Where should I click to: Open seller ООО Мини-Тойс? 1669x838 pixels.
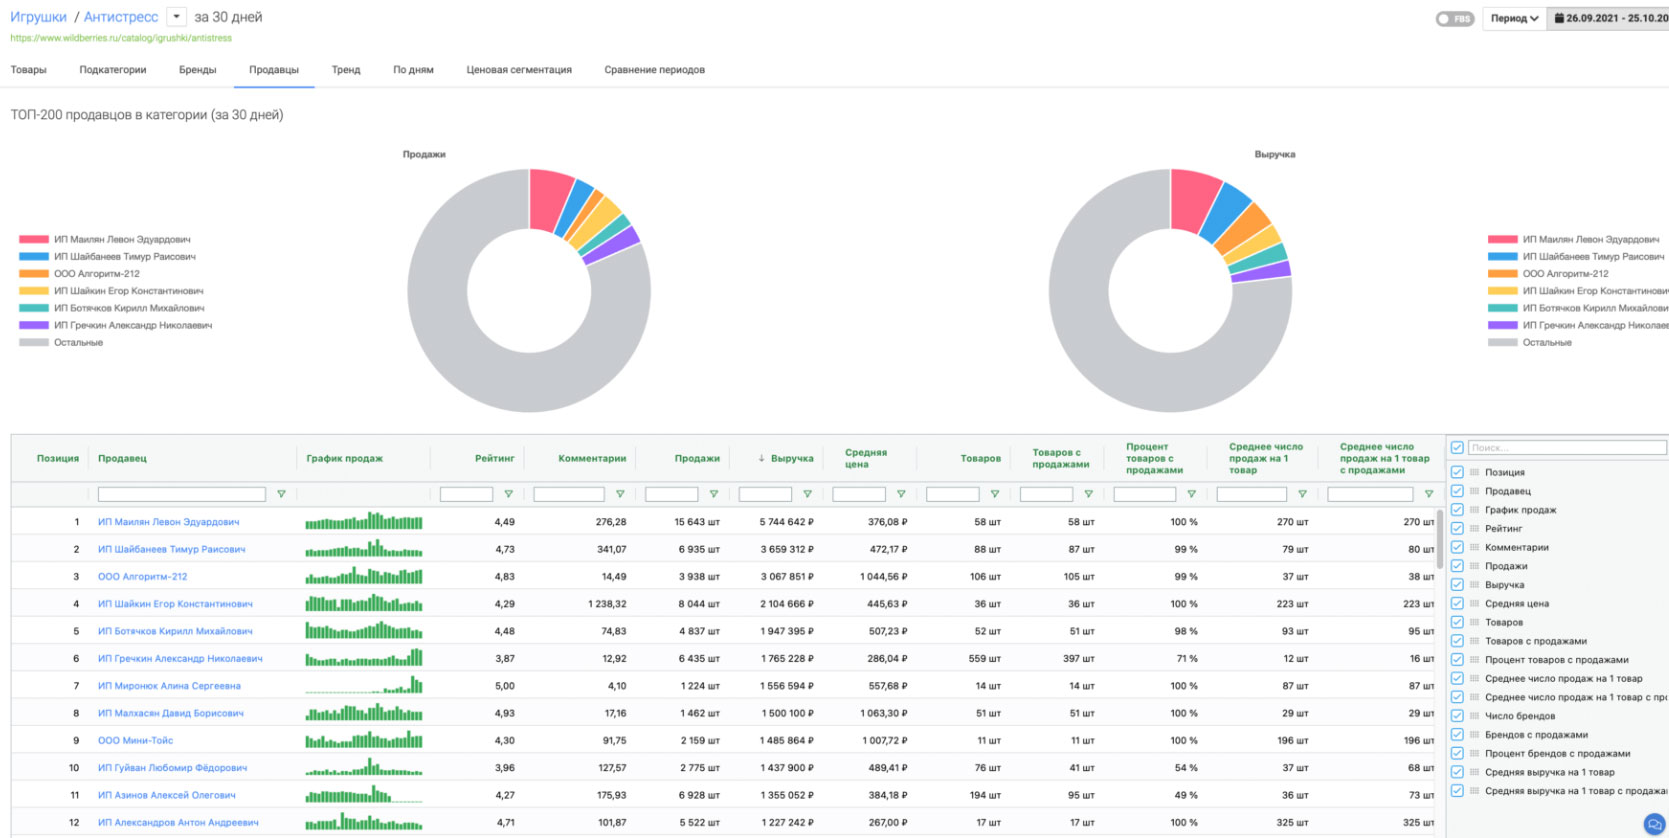135,741
